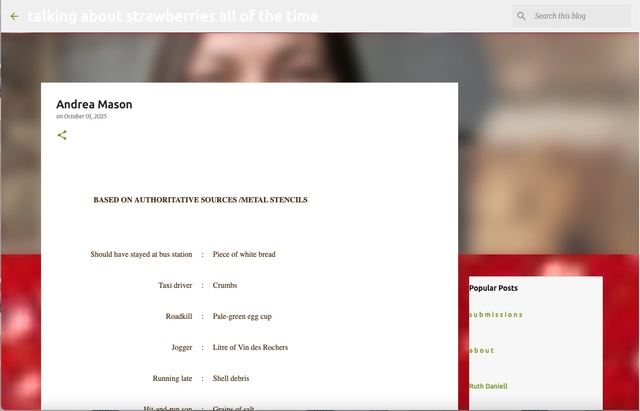
Task: Click the 'Roadkill' entry in the poem
Action: tap(178, 317)
